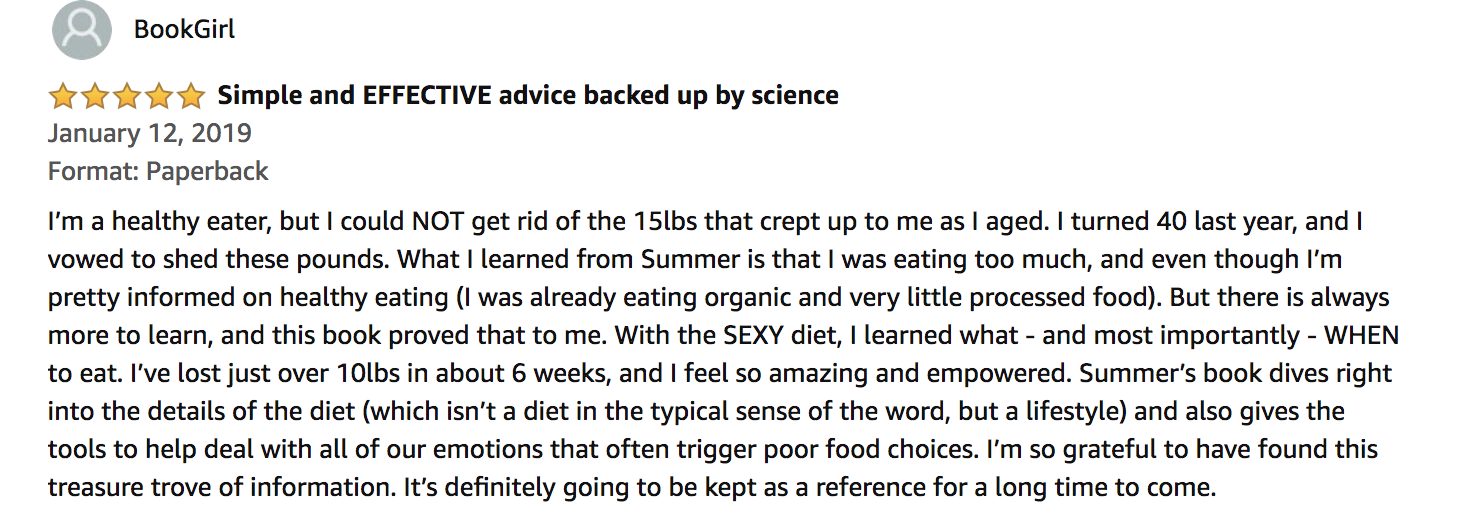Click the word 'NOT' in the review text
Screen dimensions: 1472x524
[436, 222]
